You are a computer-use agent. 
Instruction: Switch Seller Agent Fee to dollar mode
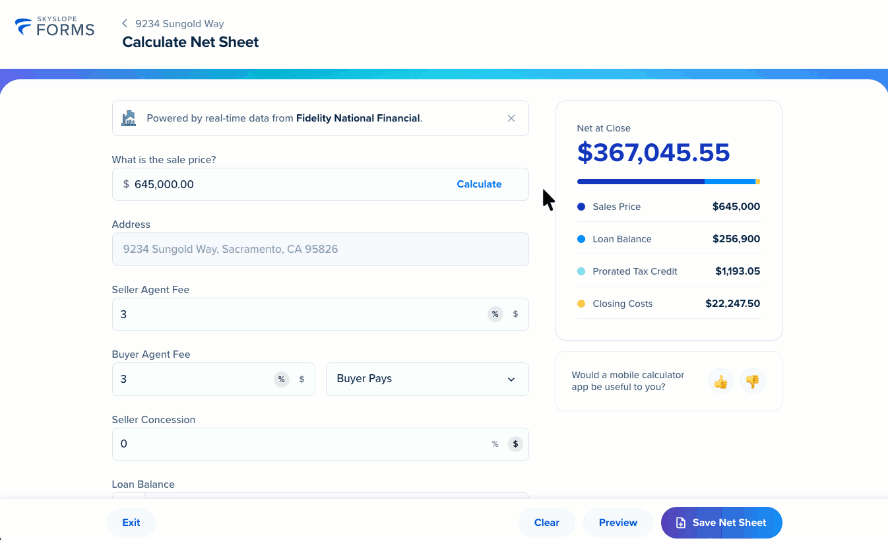(515, 314)
